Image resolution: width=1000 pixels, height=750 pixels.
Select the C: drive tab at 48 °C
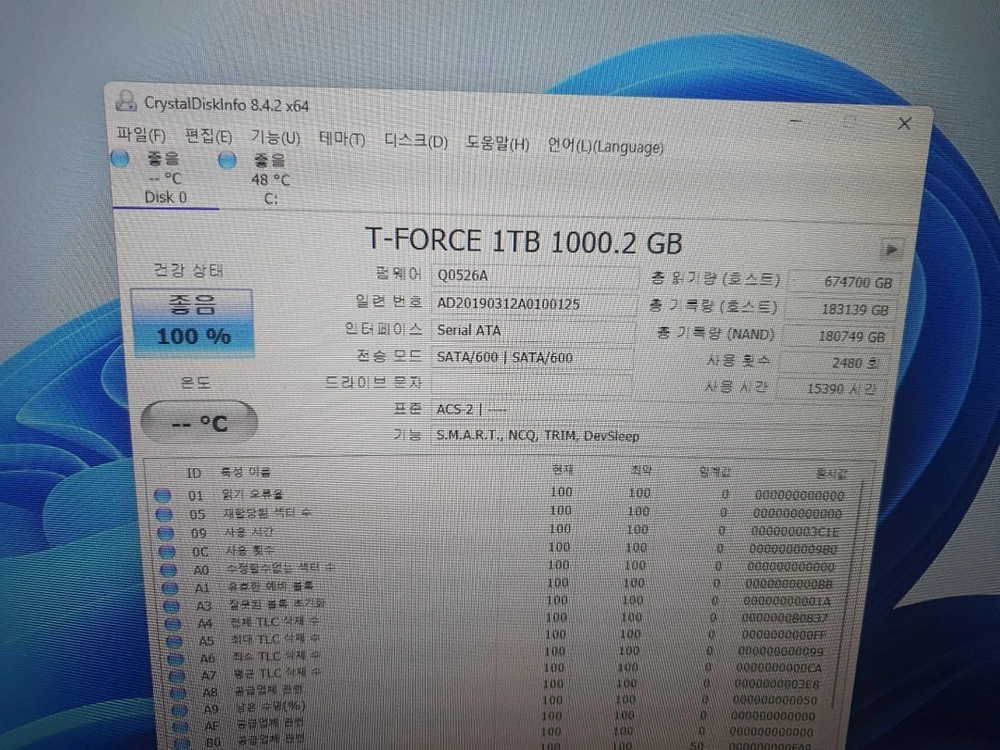[271, 179]
